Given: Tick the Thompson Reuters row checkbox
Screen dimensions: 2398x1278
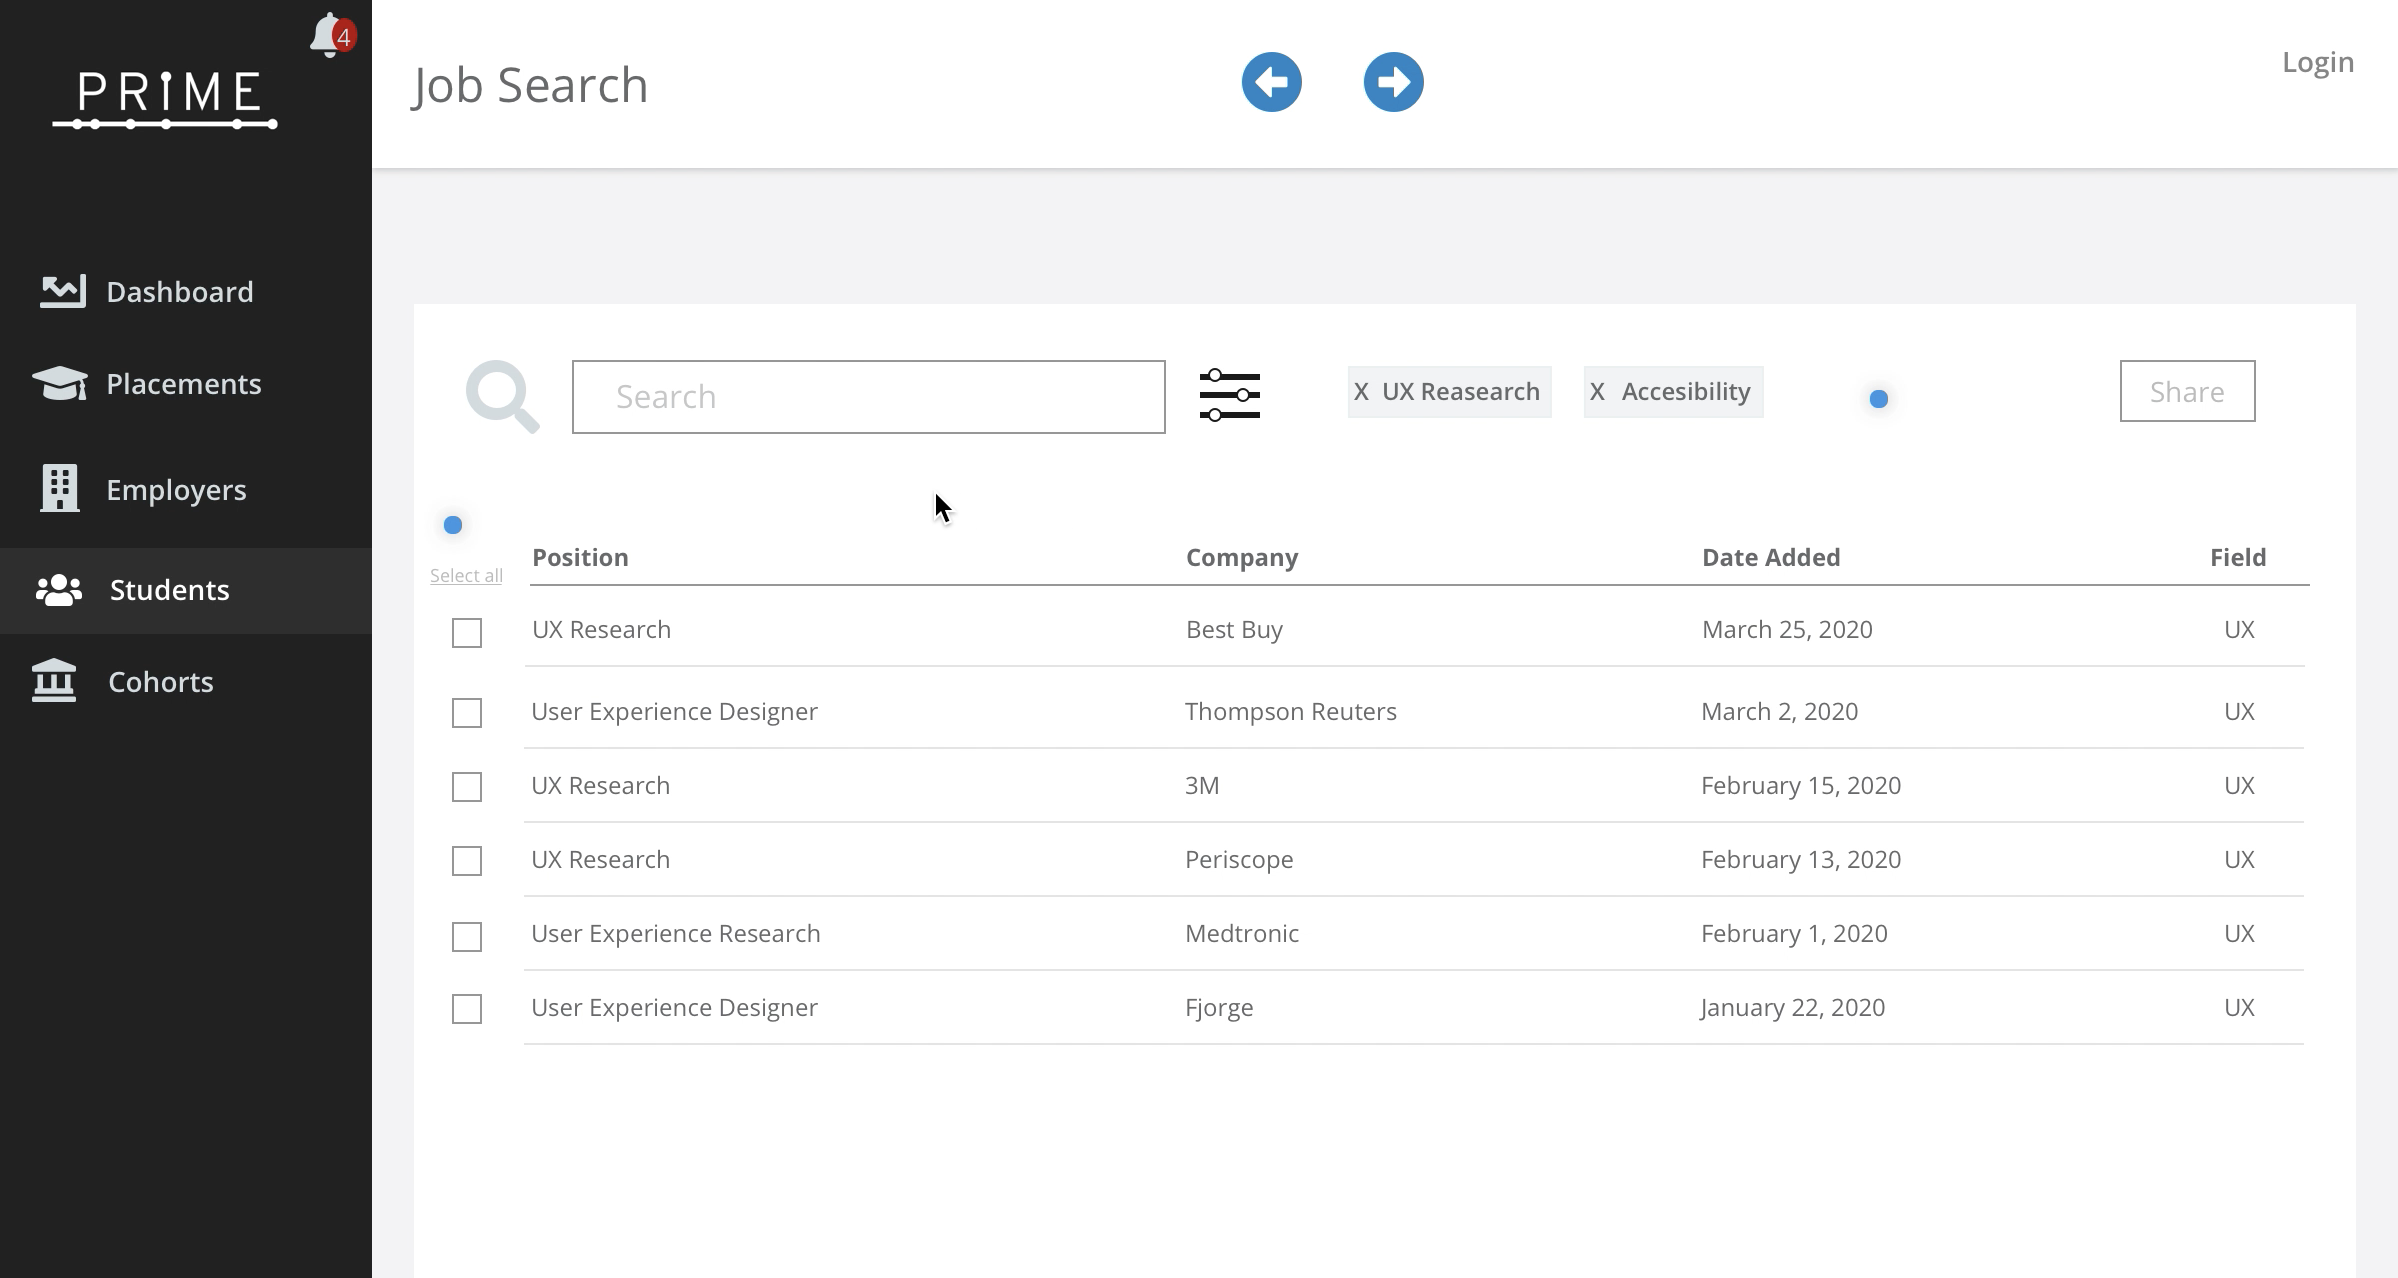Looking at the screenshot, I should coord(467,713).
